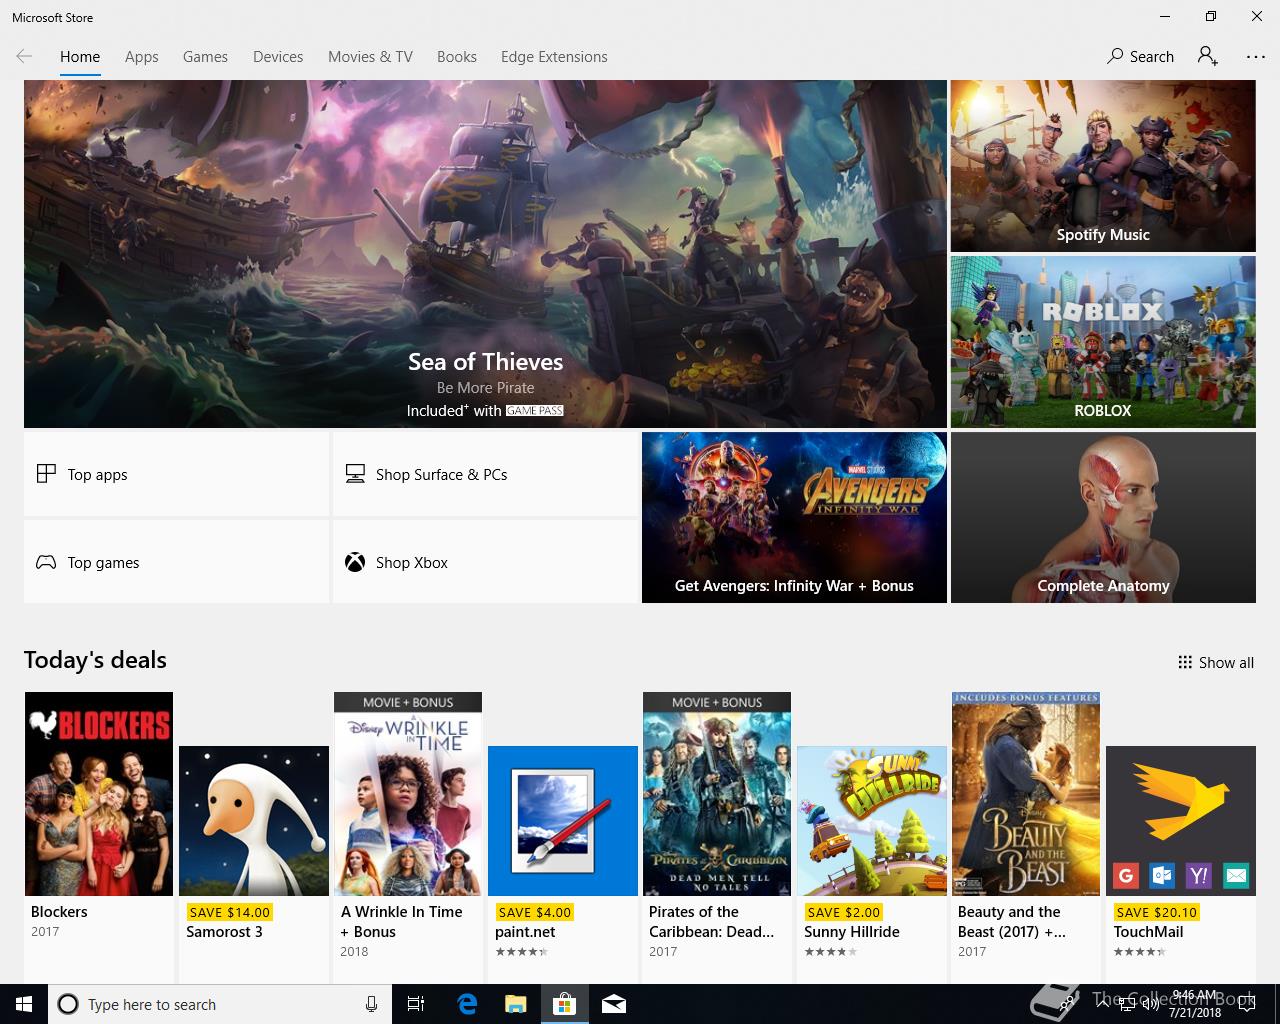The height and width of the screenshot is (1024, 1280).
Task: Open the Search magnifier icon
Action: click(x=1115, y=56)
